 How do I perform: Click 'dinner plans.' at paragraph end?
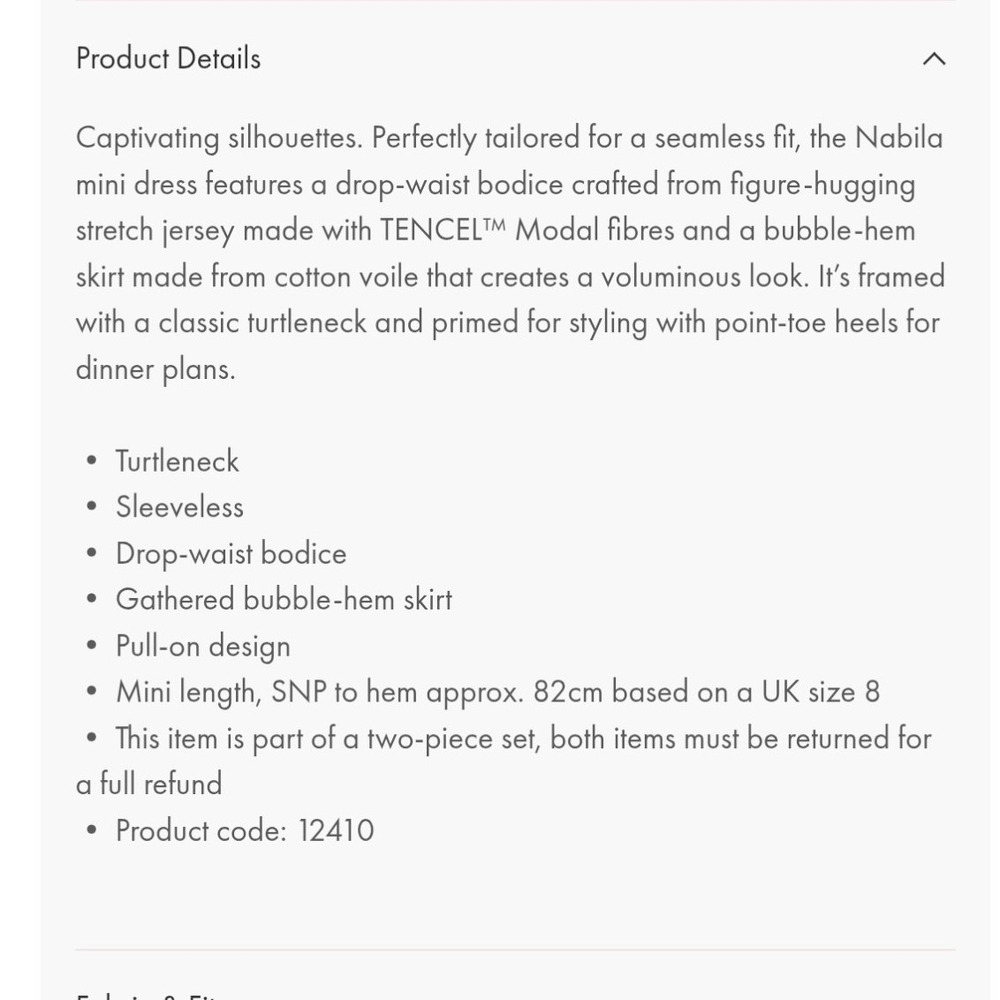156,369
